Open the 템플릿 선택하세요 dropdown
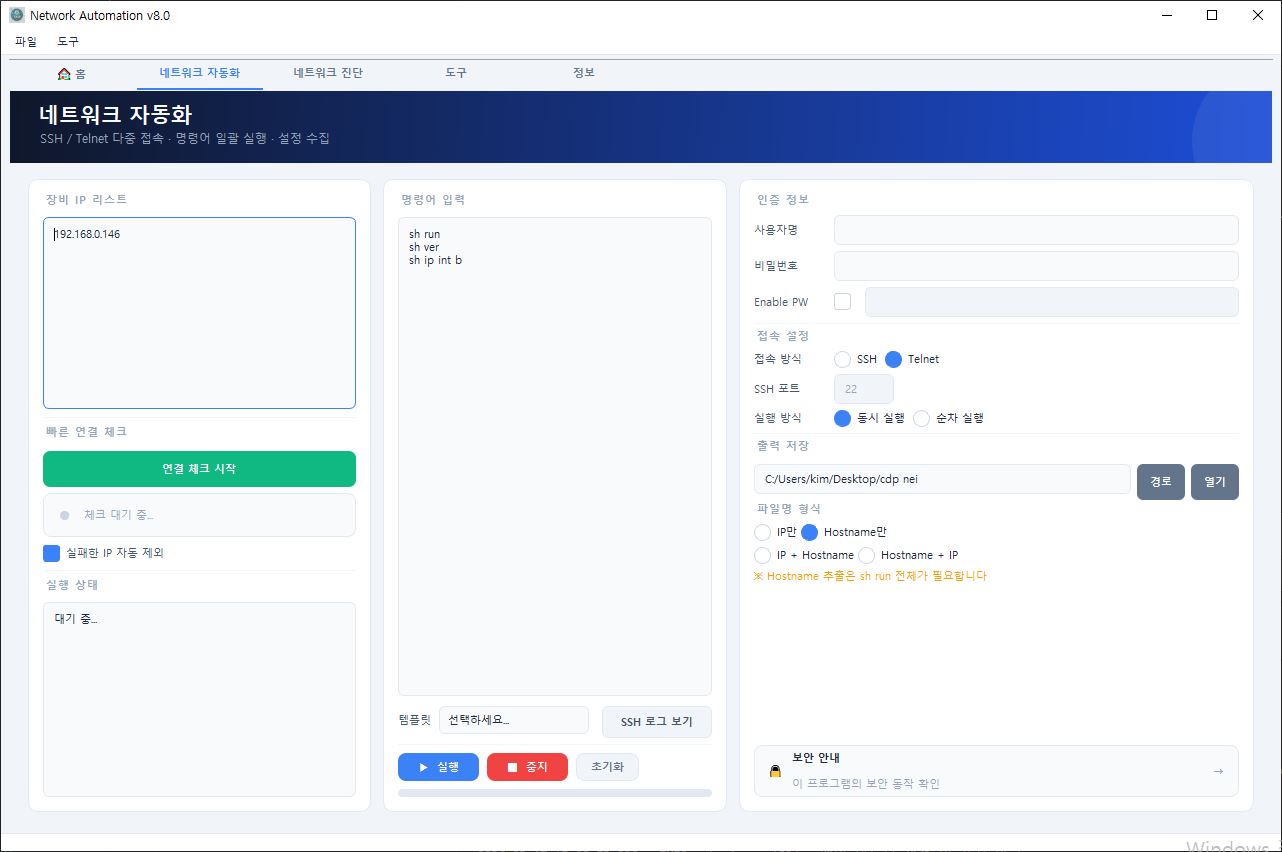This screenshot has width=1282, height=852. [x=513, y=720]
